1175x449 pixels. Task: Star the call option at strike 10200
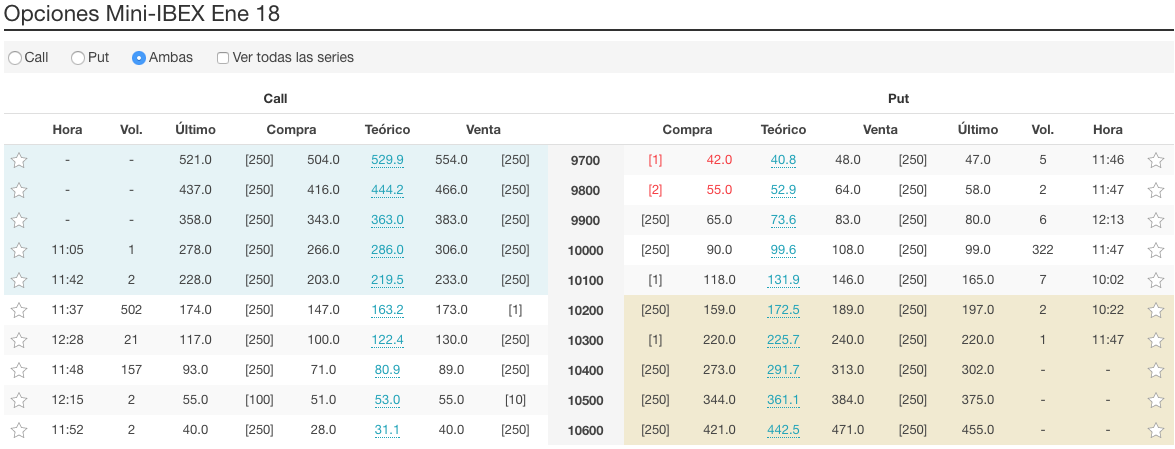point(19,310)
